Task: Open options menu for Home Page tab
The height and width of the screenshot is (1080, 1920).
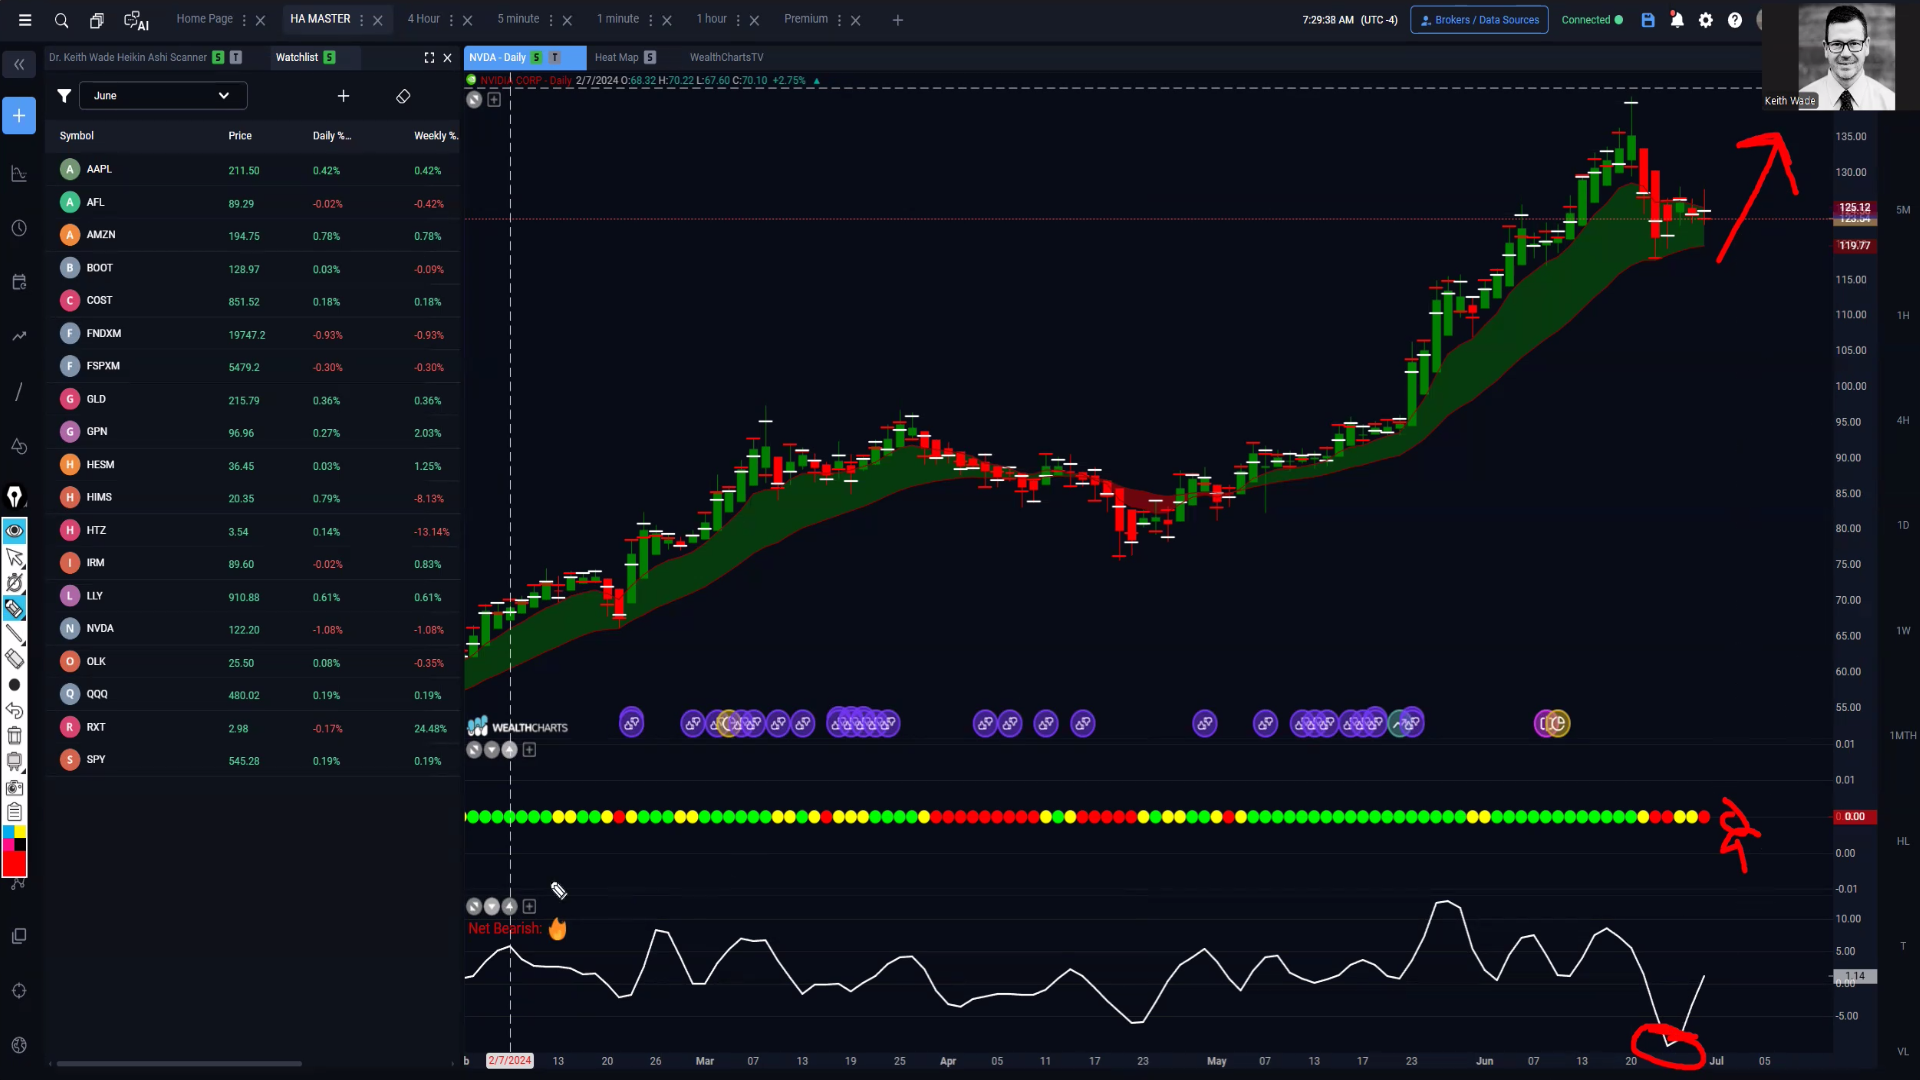Action: point(244,20)
